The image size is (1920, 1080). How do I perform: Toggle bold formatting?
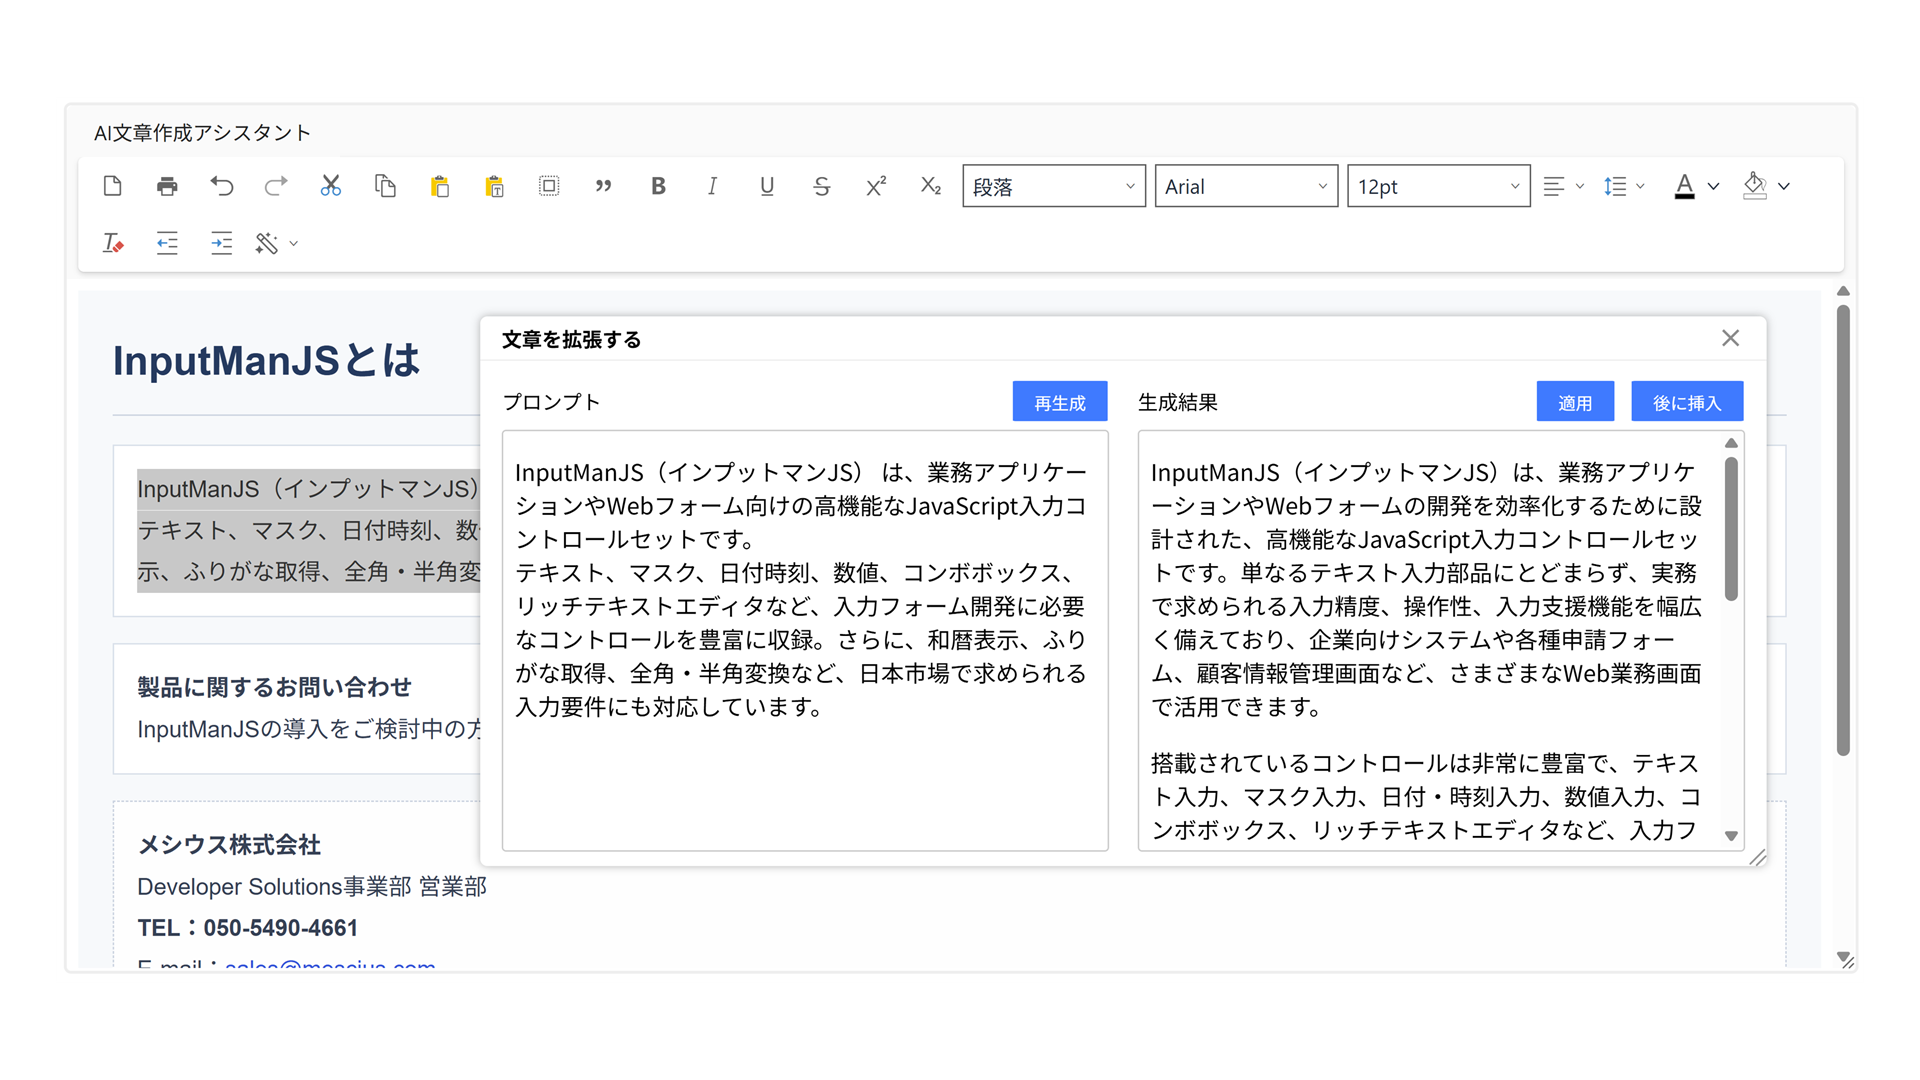tap(658, 186)
